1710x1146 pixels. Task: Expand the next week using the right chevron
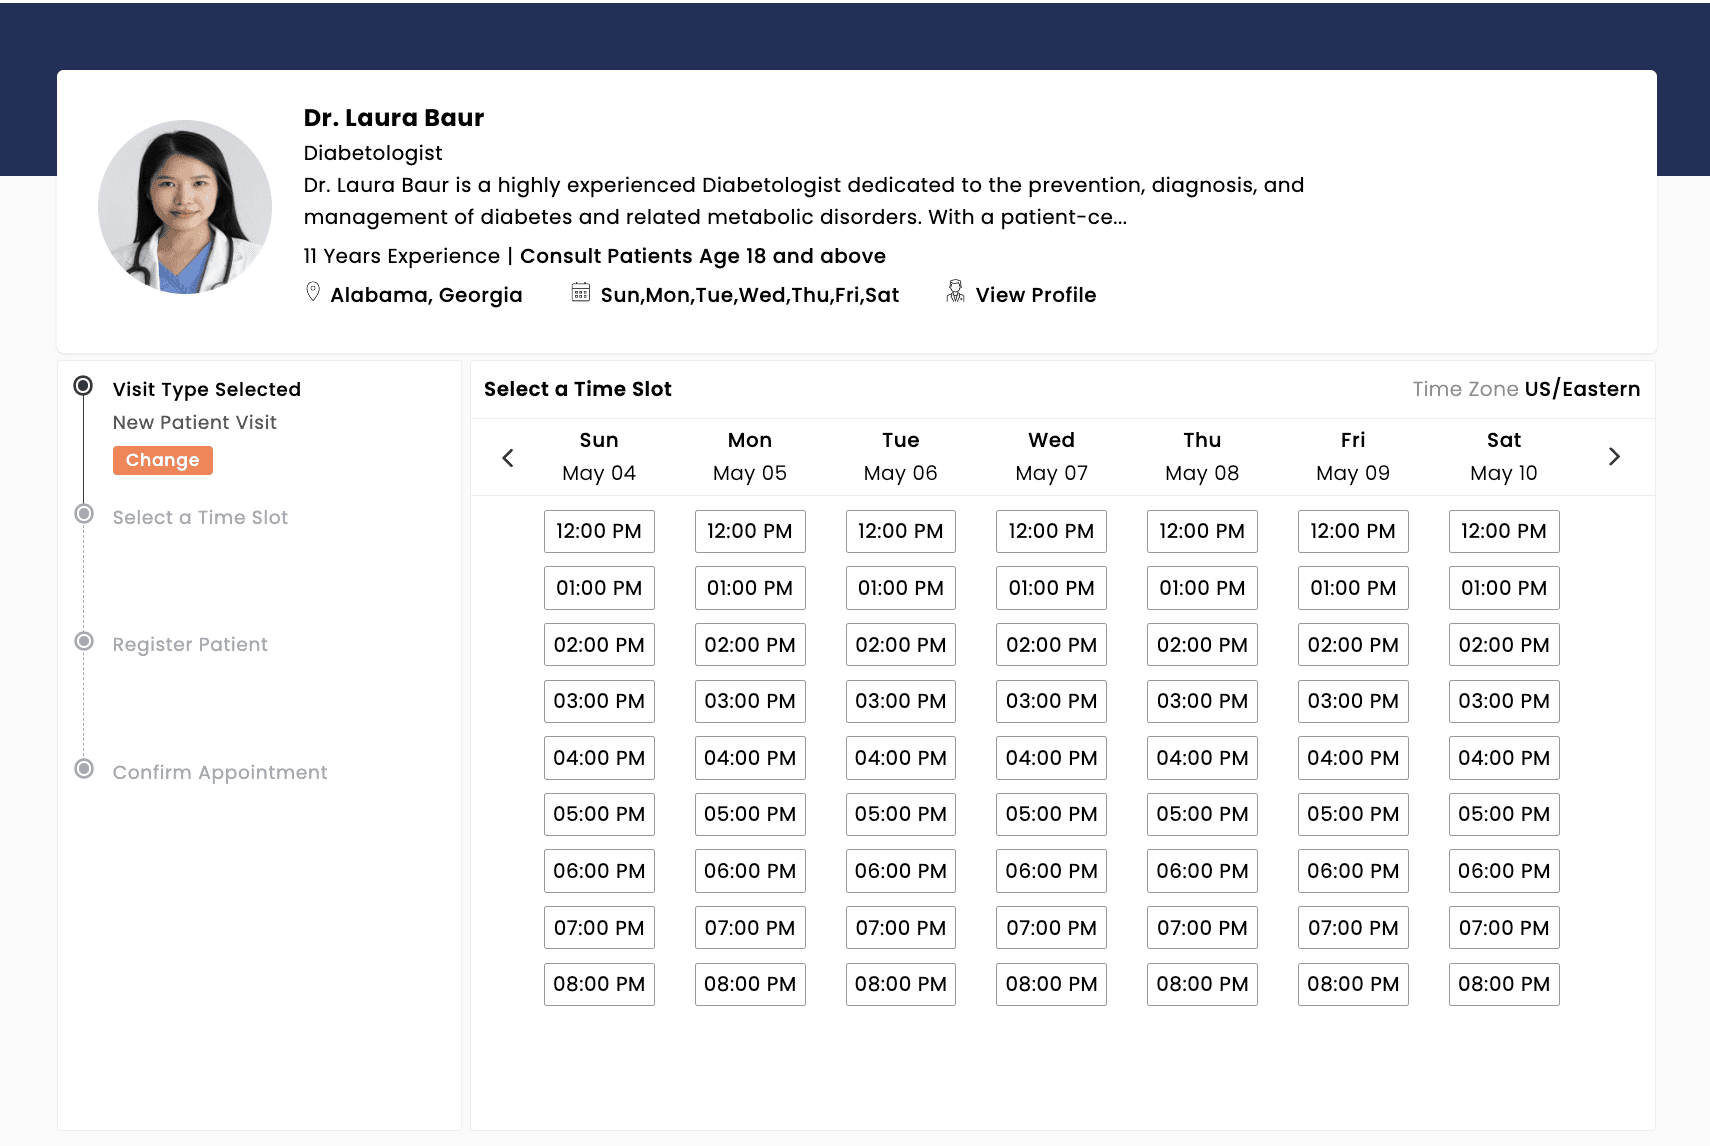tap(1614, 456)
